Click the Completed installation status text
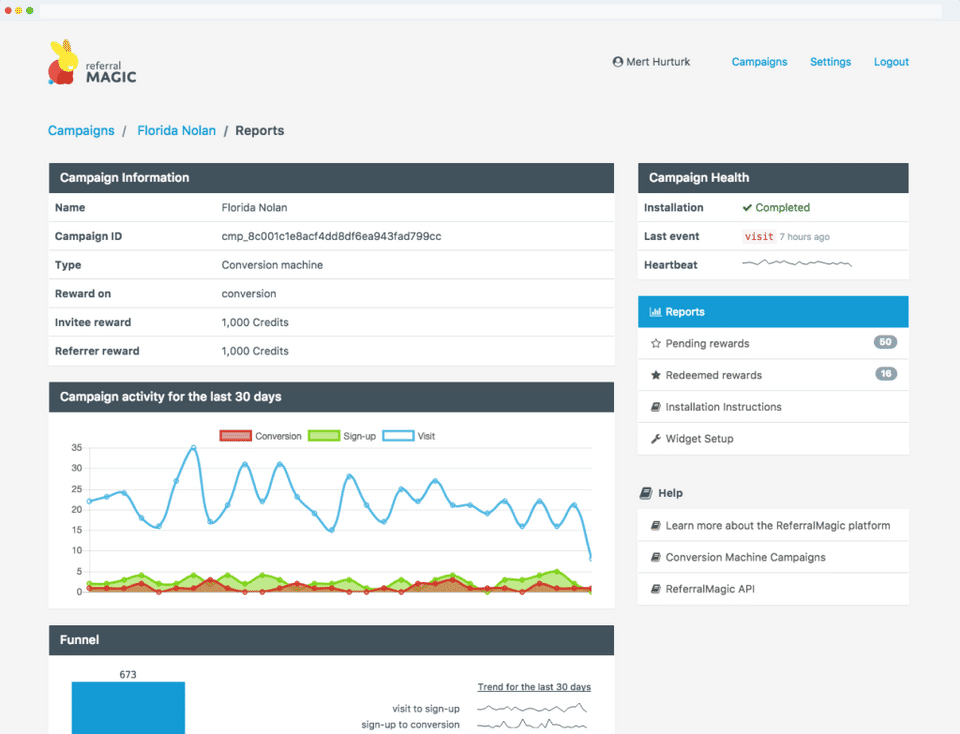The image size is (960, 734). (782, 208)
